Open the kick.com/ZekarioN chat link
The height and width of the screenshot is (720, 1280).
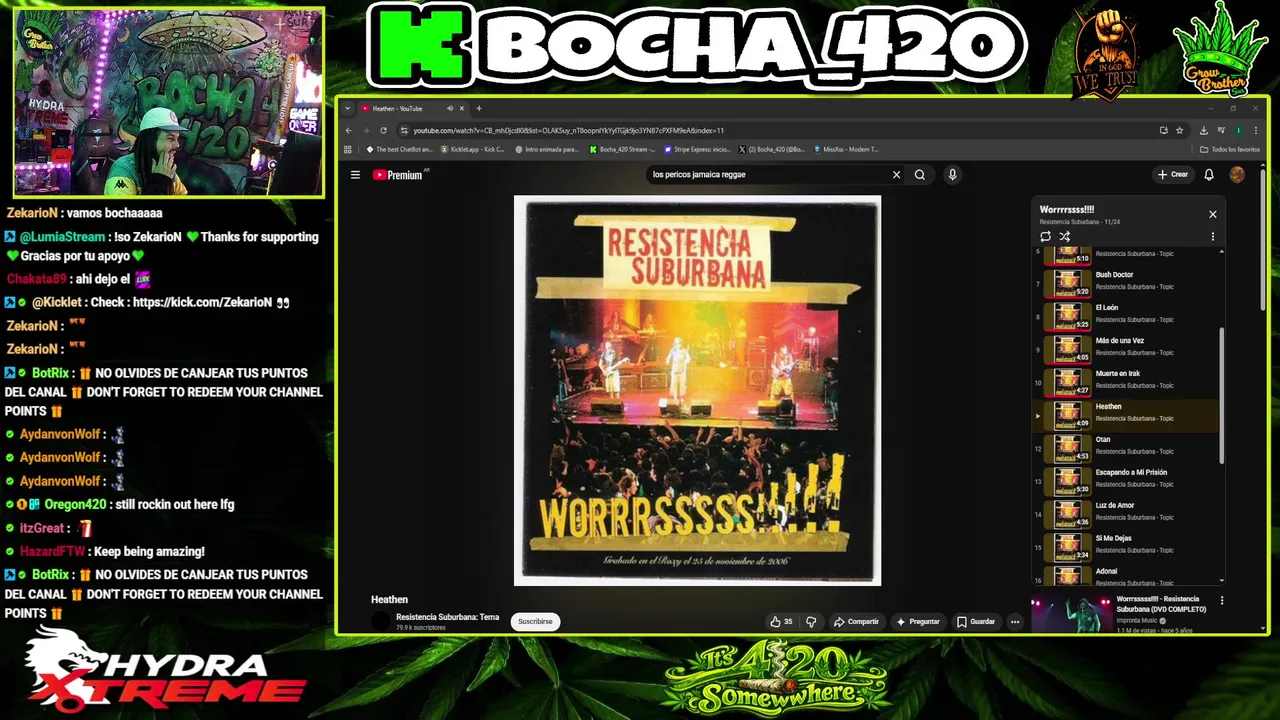coord(202,302)
